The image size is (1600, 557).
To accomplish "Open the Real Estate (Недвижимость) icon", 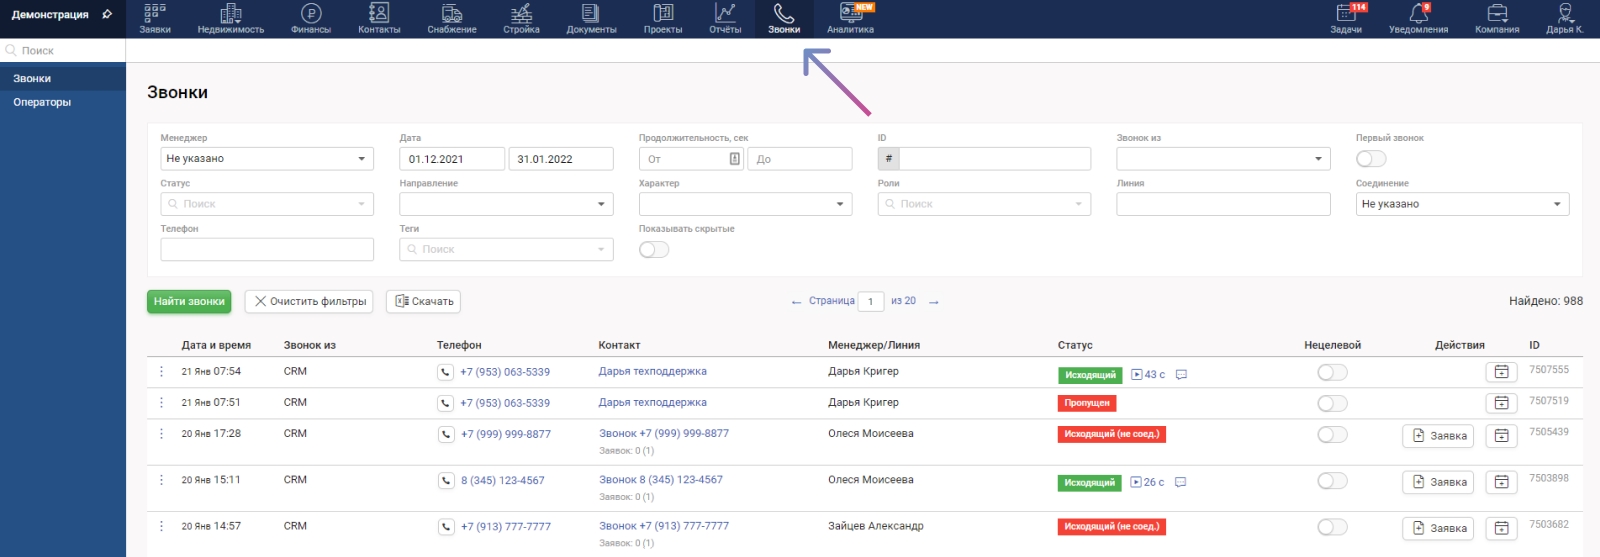I will pos(231,14).
